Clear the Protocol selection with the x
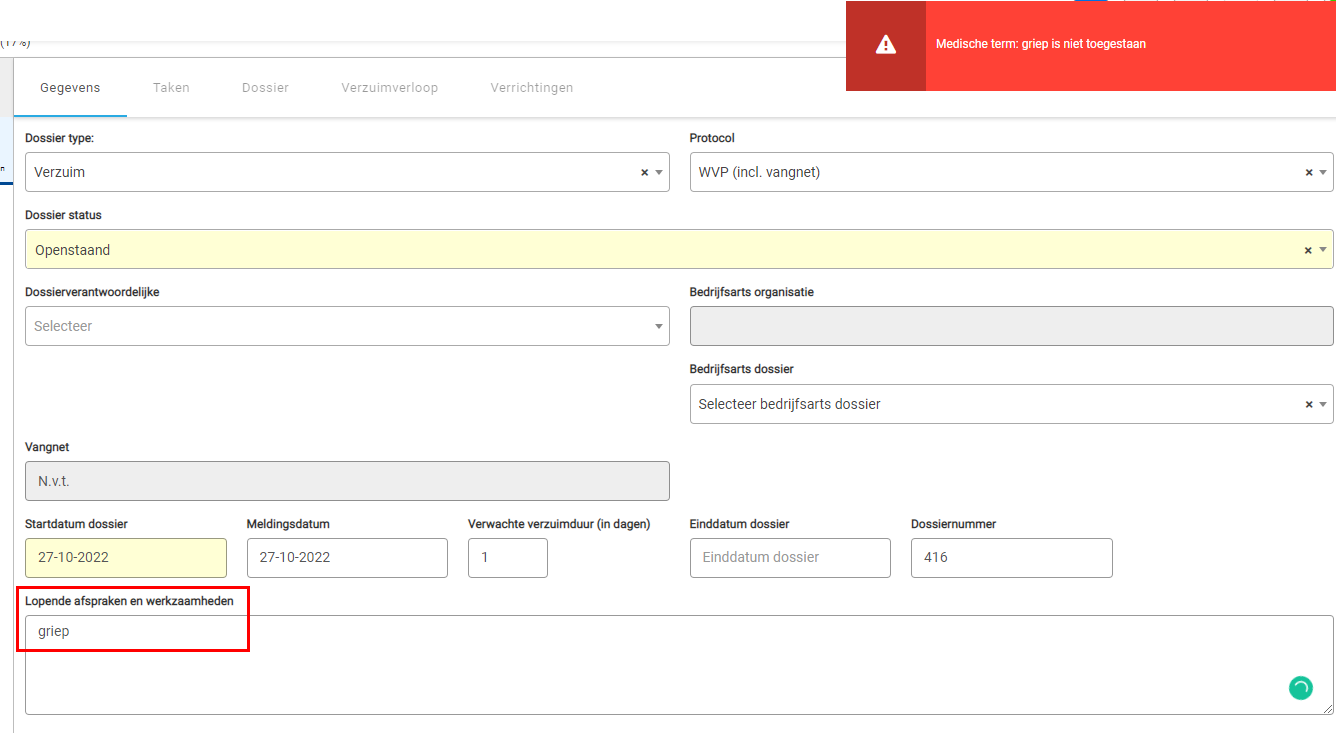This screenshot has height=733, width=1336. point(1309,173)
